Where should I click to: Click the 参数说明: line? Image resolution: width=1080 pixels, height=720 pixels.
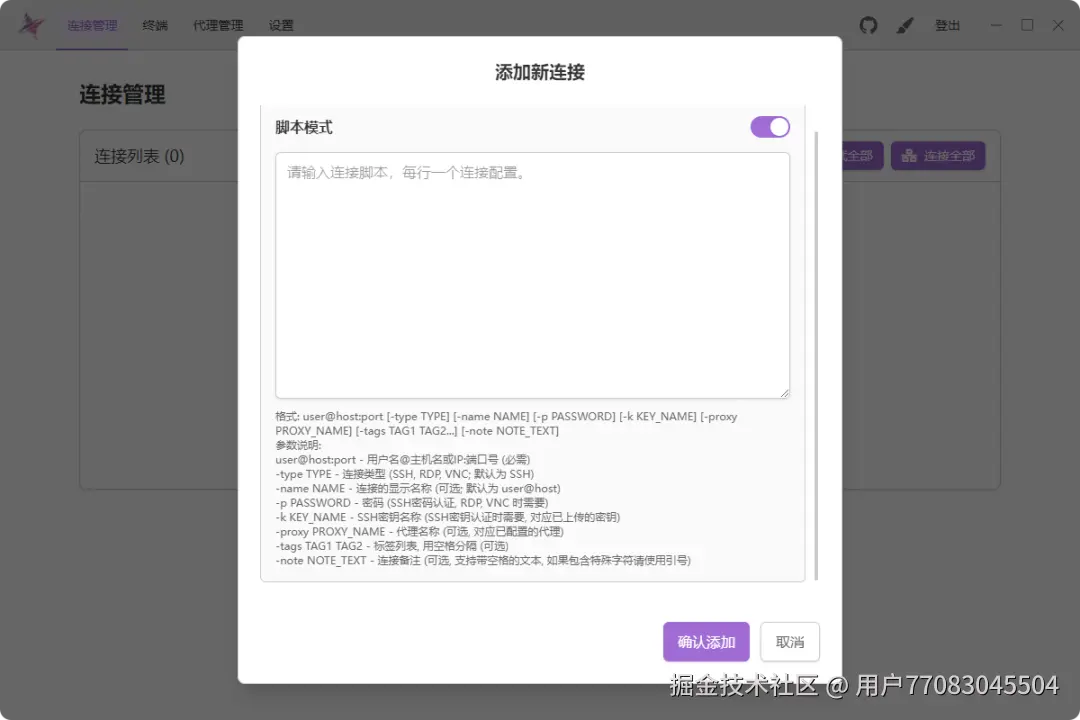point(298,445)
